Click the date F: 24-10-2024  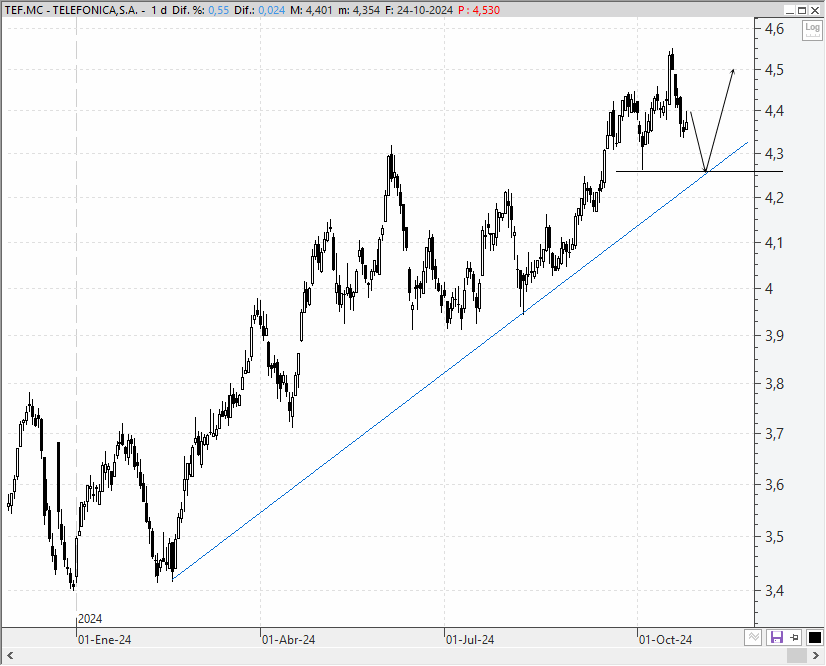(x=419, y=10)
